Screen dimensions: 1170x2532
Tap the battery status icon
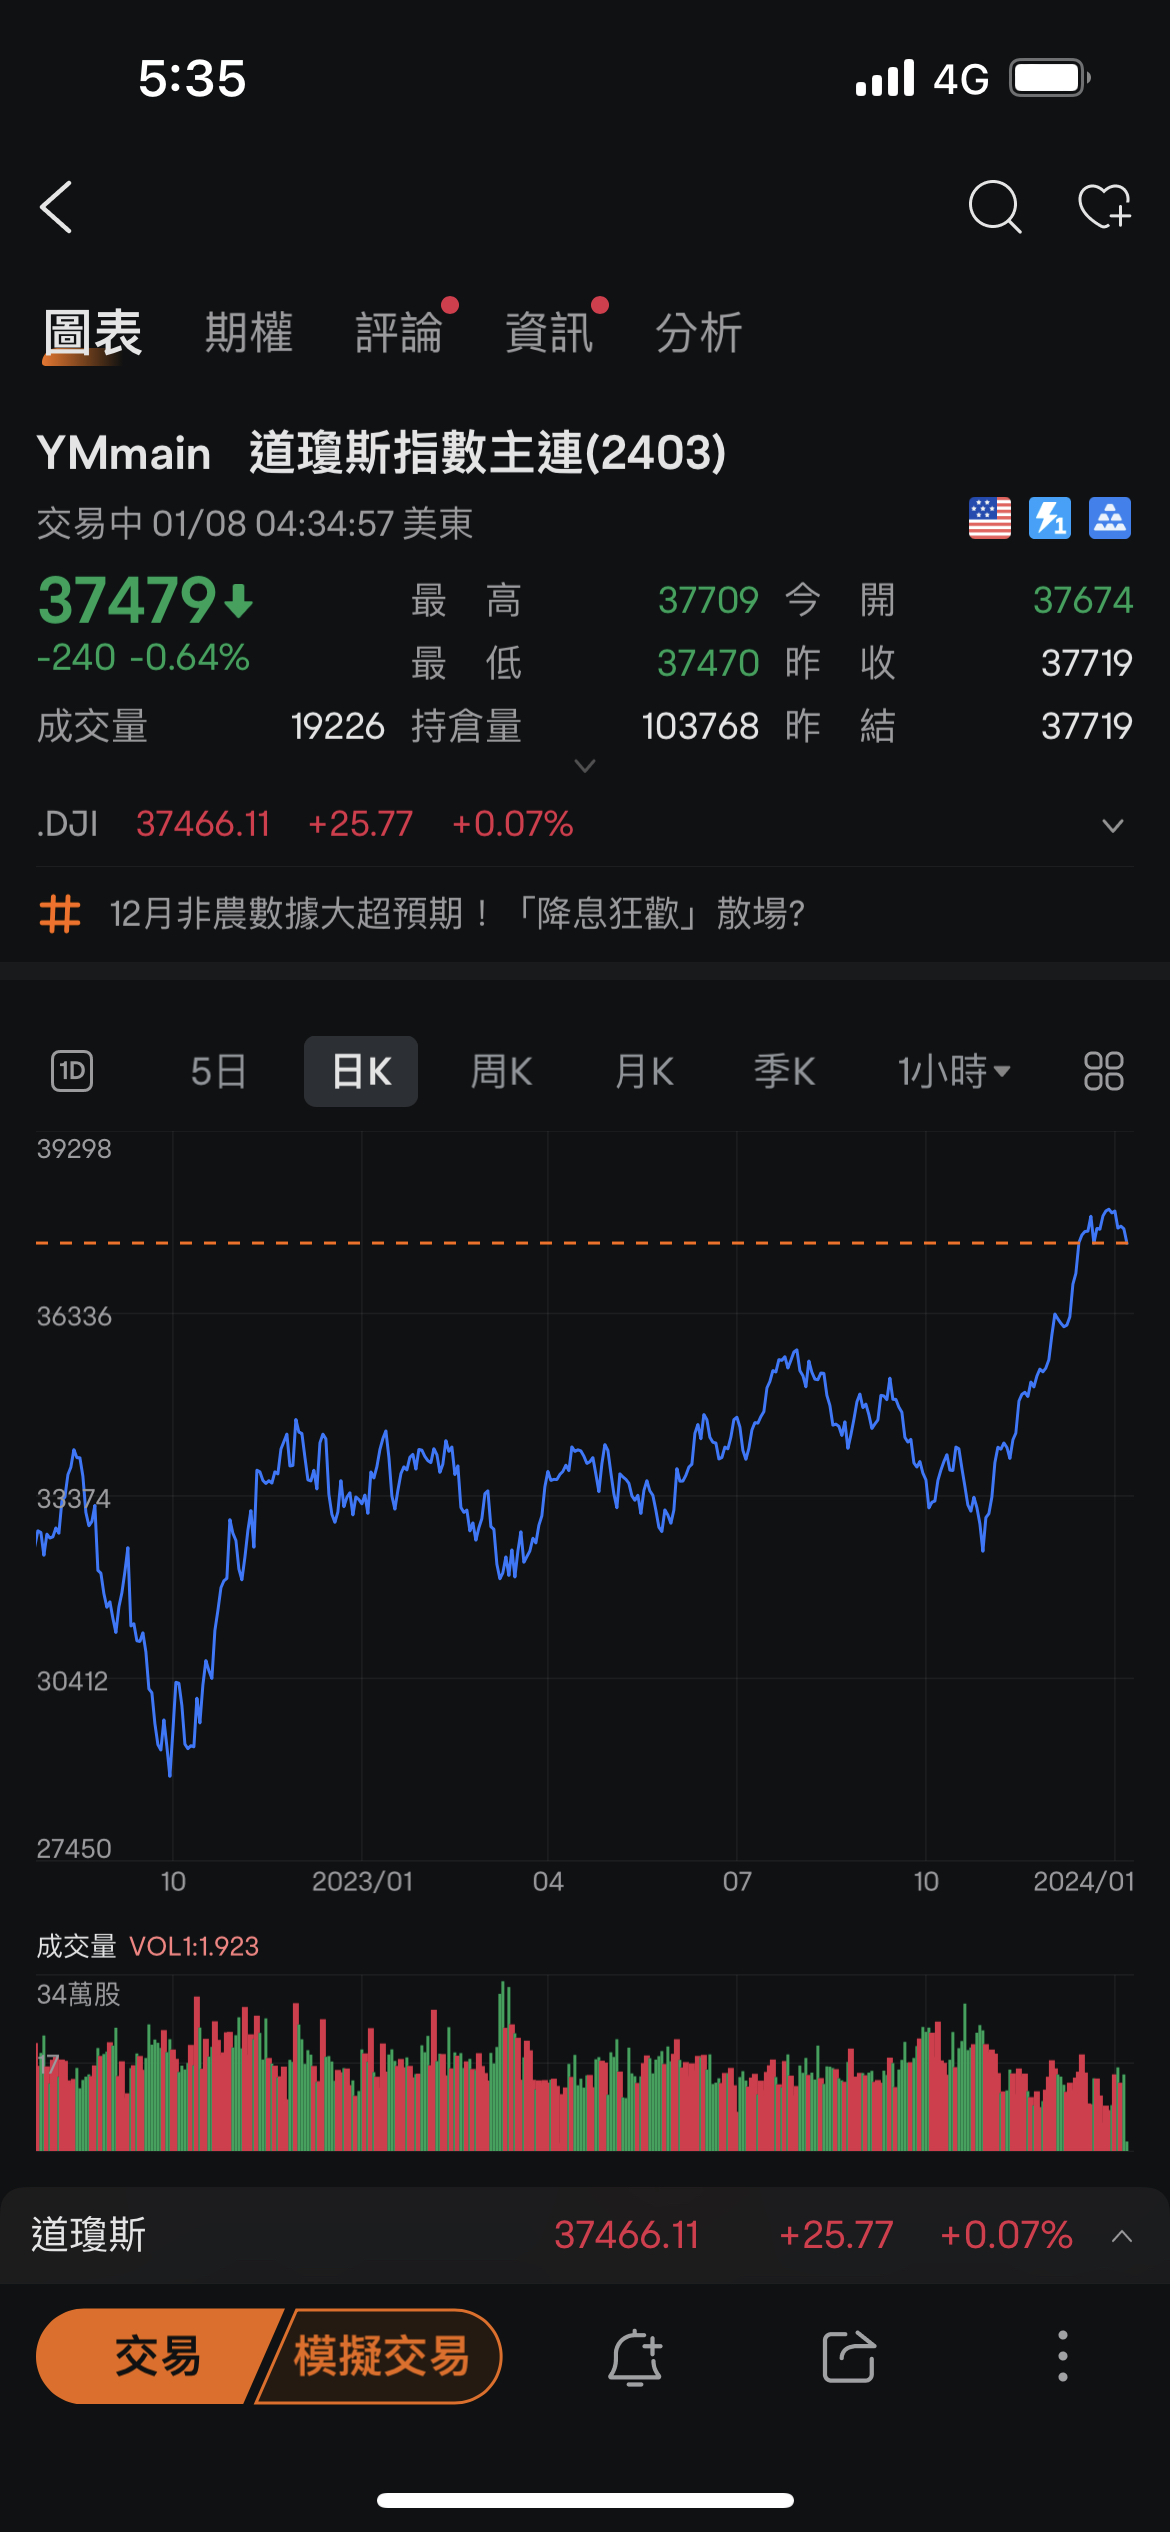[1049, 78]
